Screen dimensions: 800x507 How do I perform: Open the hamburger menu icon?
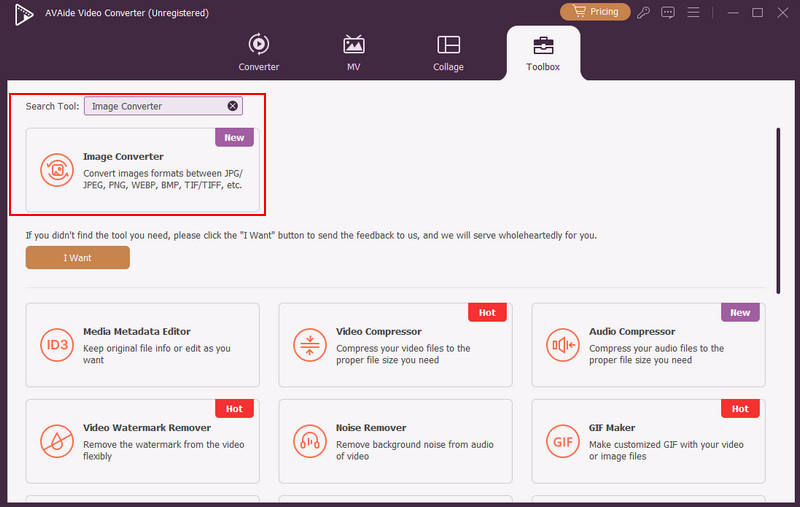[693, 12]
